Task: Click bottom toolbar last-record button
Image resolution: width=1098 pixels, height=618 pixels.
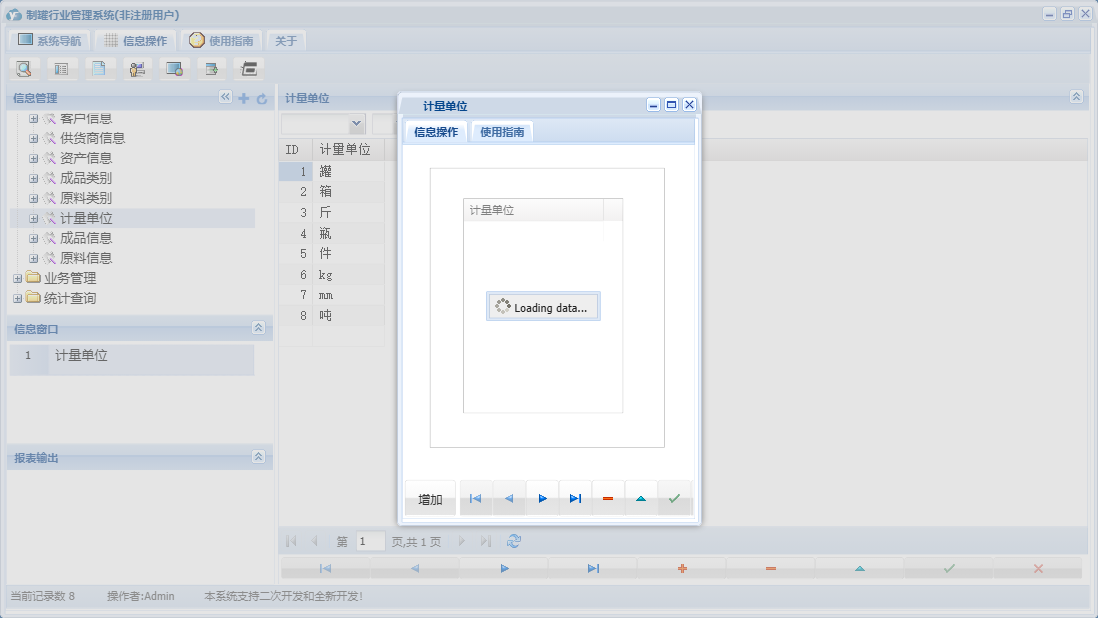Action: pos(593,568)
